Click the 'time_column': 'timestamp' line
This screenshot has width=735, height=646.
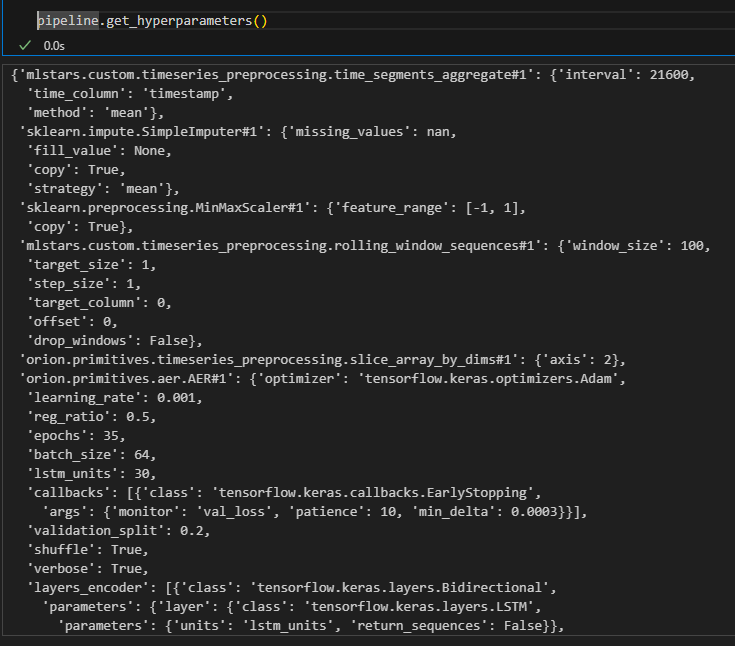click(x=130, y=94)
